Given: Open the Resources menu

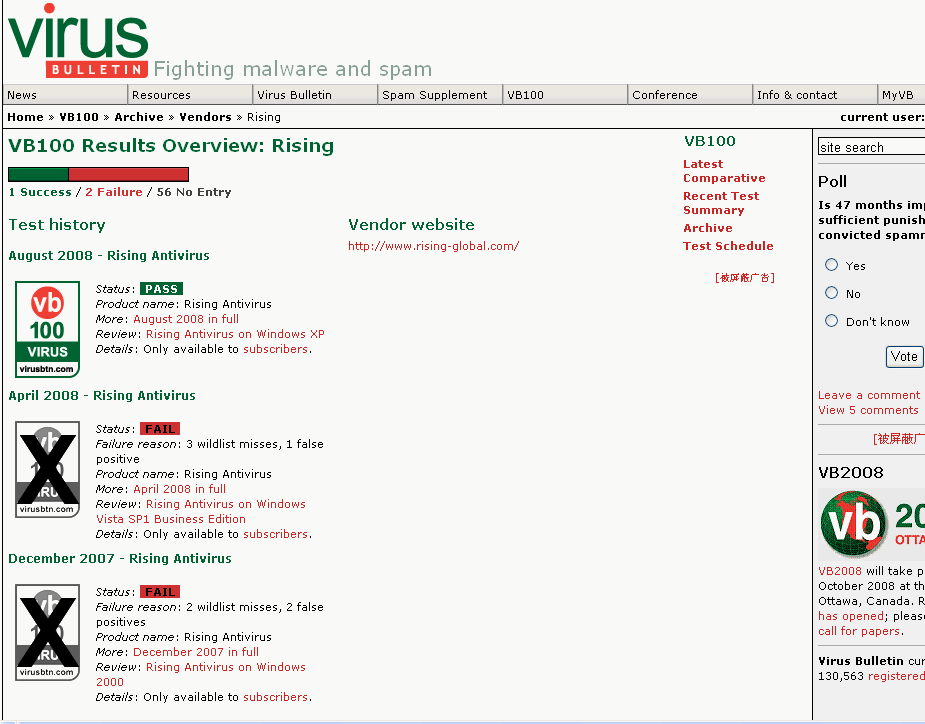Looking at the screenshot, I should (x=190, y=95).
